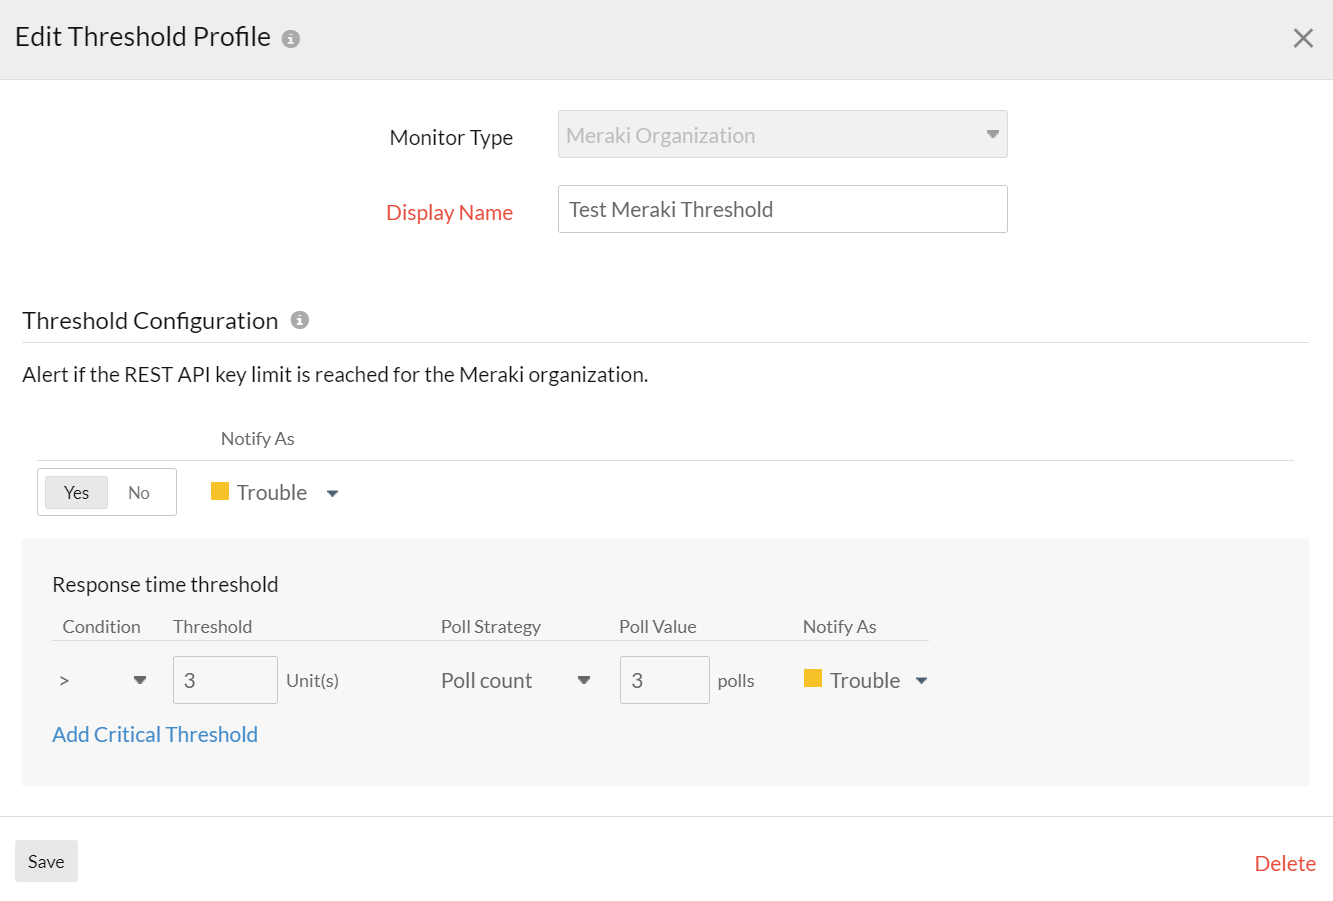Open Notify As dropdown for API key limit
The image size is (1333, 901).
coord(275,492)
